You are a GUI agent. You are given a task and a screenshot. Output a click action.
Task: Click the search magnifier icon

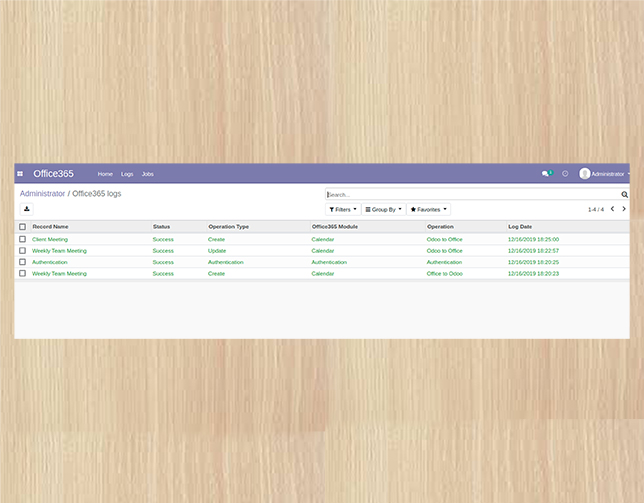[x=625, y=195]
